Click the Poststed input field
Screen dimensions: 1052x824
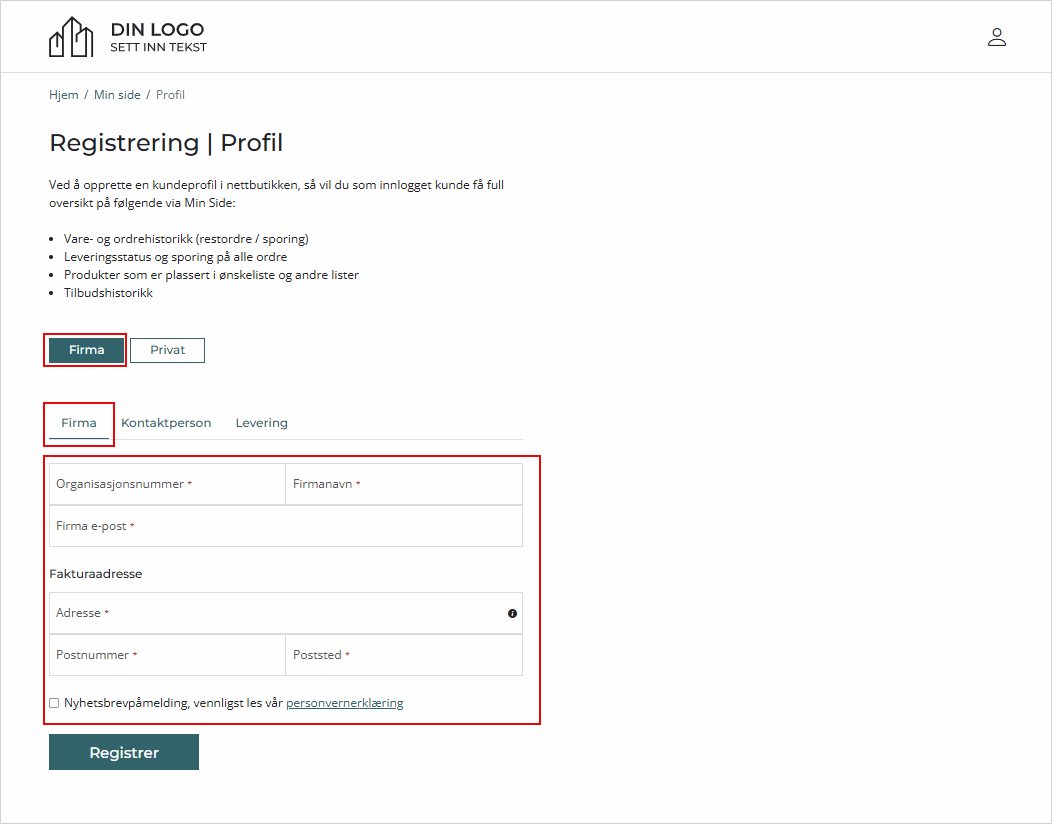pos(404,655)
